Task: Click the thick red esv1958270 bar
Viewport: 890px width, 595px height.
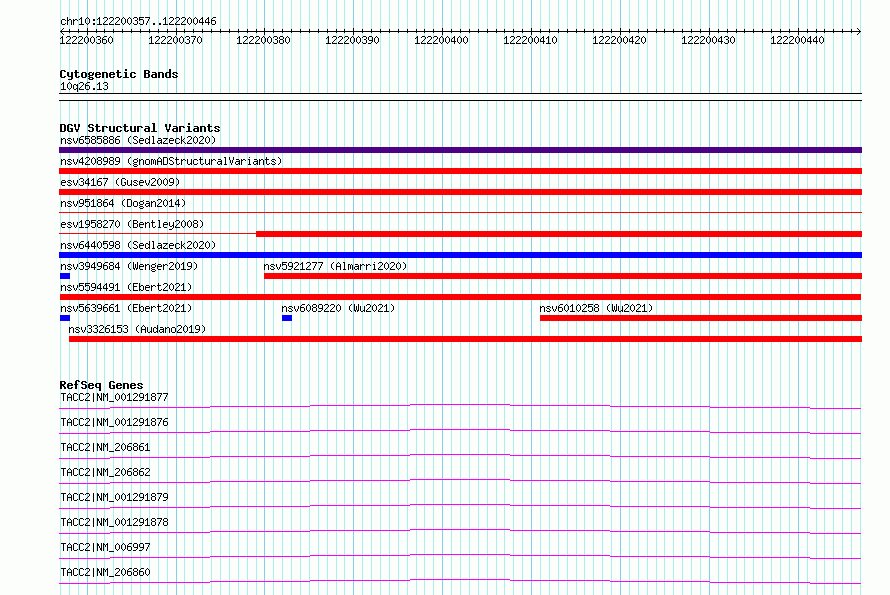Action: click(559, 234)
